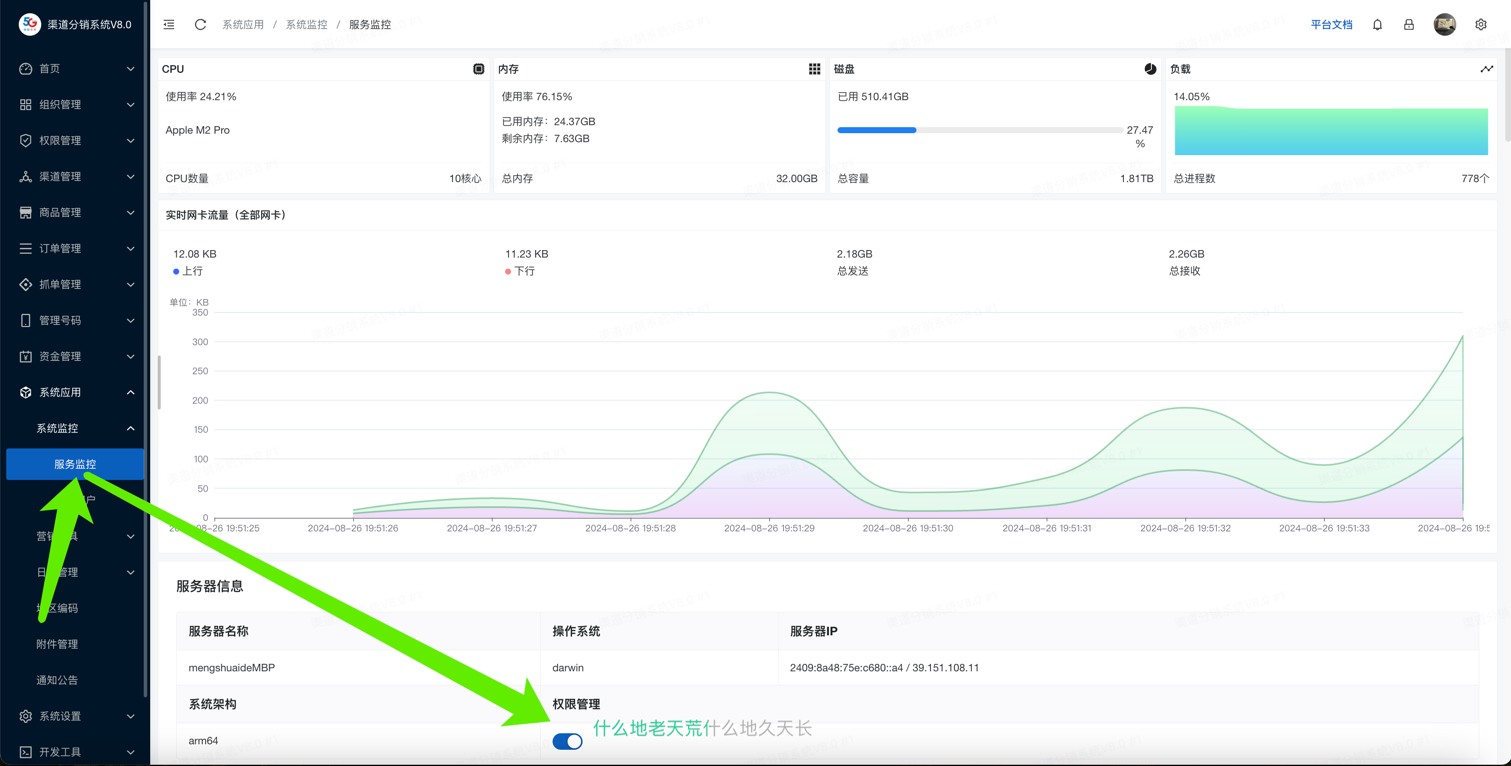
Task: Expand the 订单管理 sidebar menu
Action: tap(75, 248)
